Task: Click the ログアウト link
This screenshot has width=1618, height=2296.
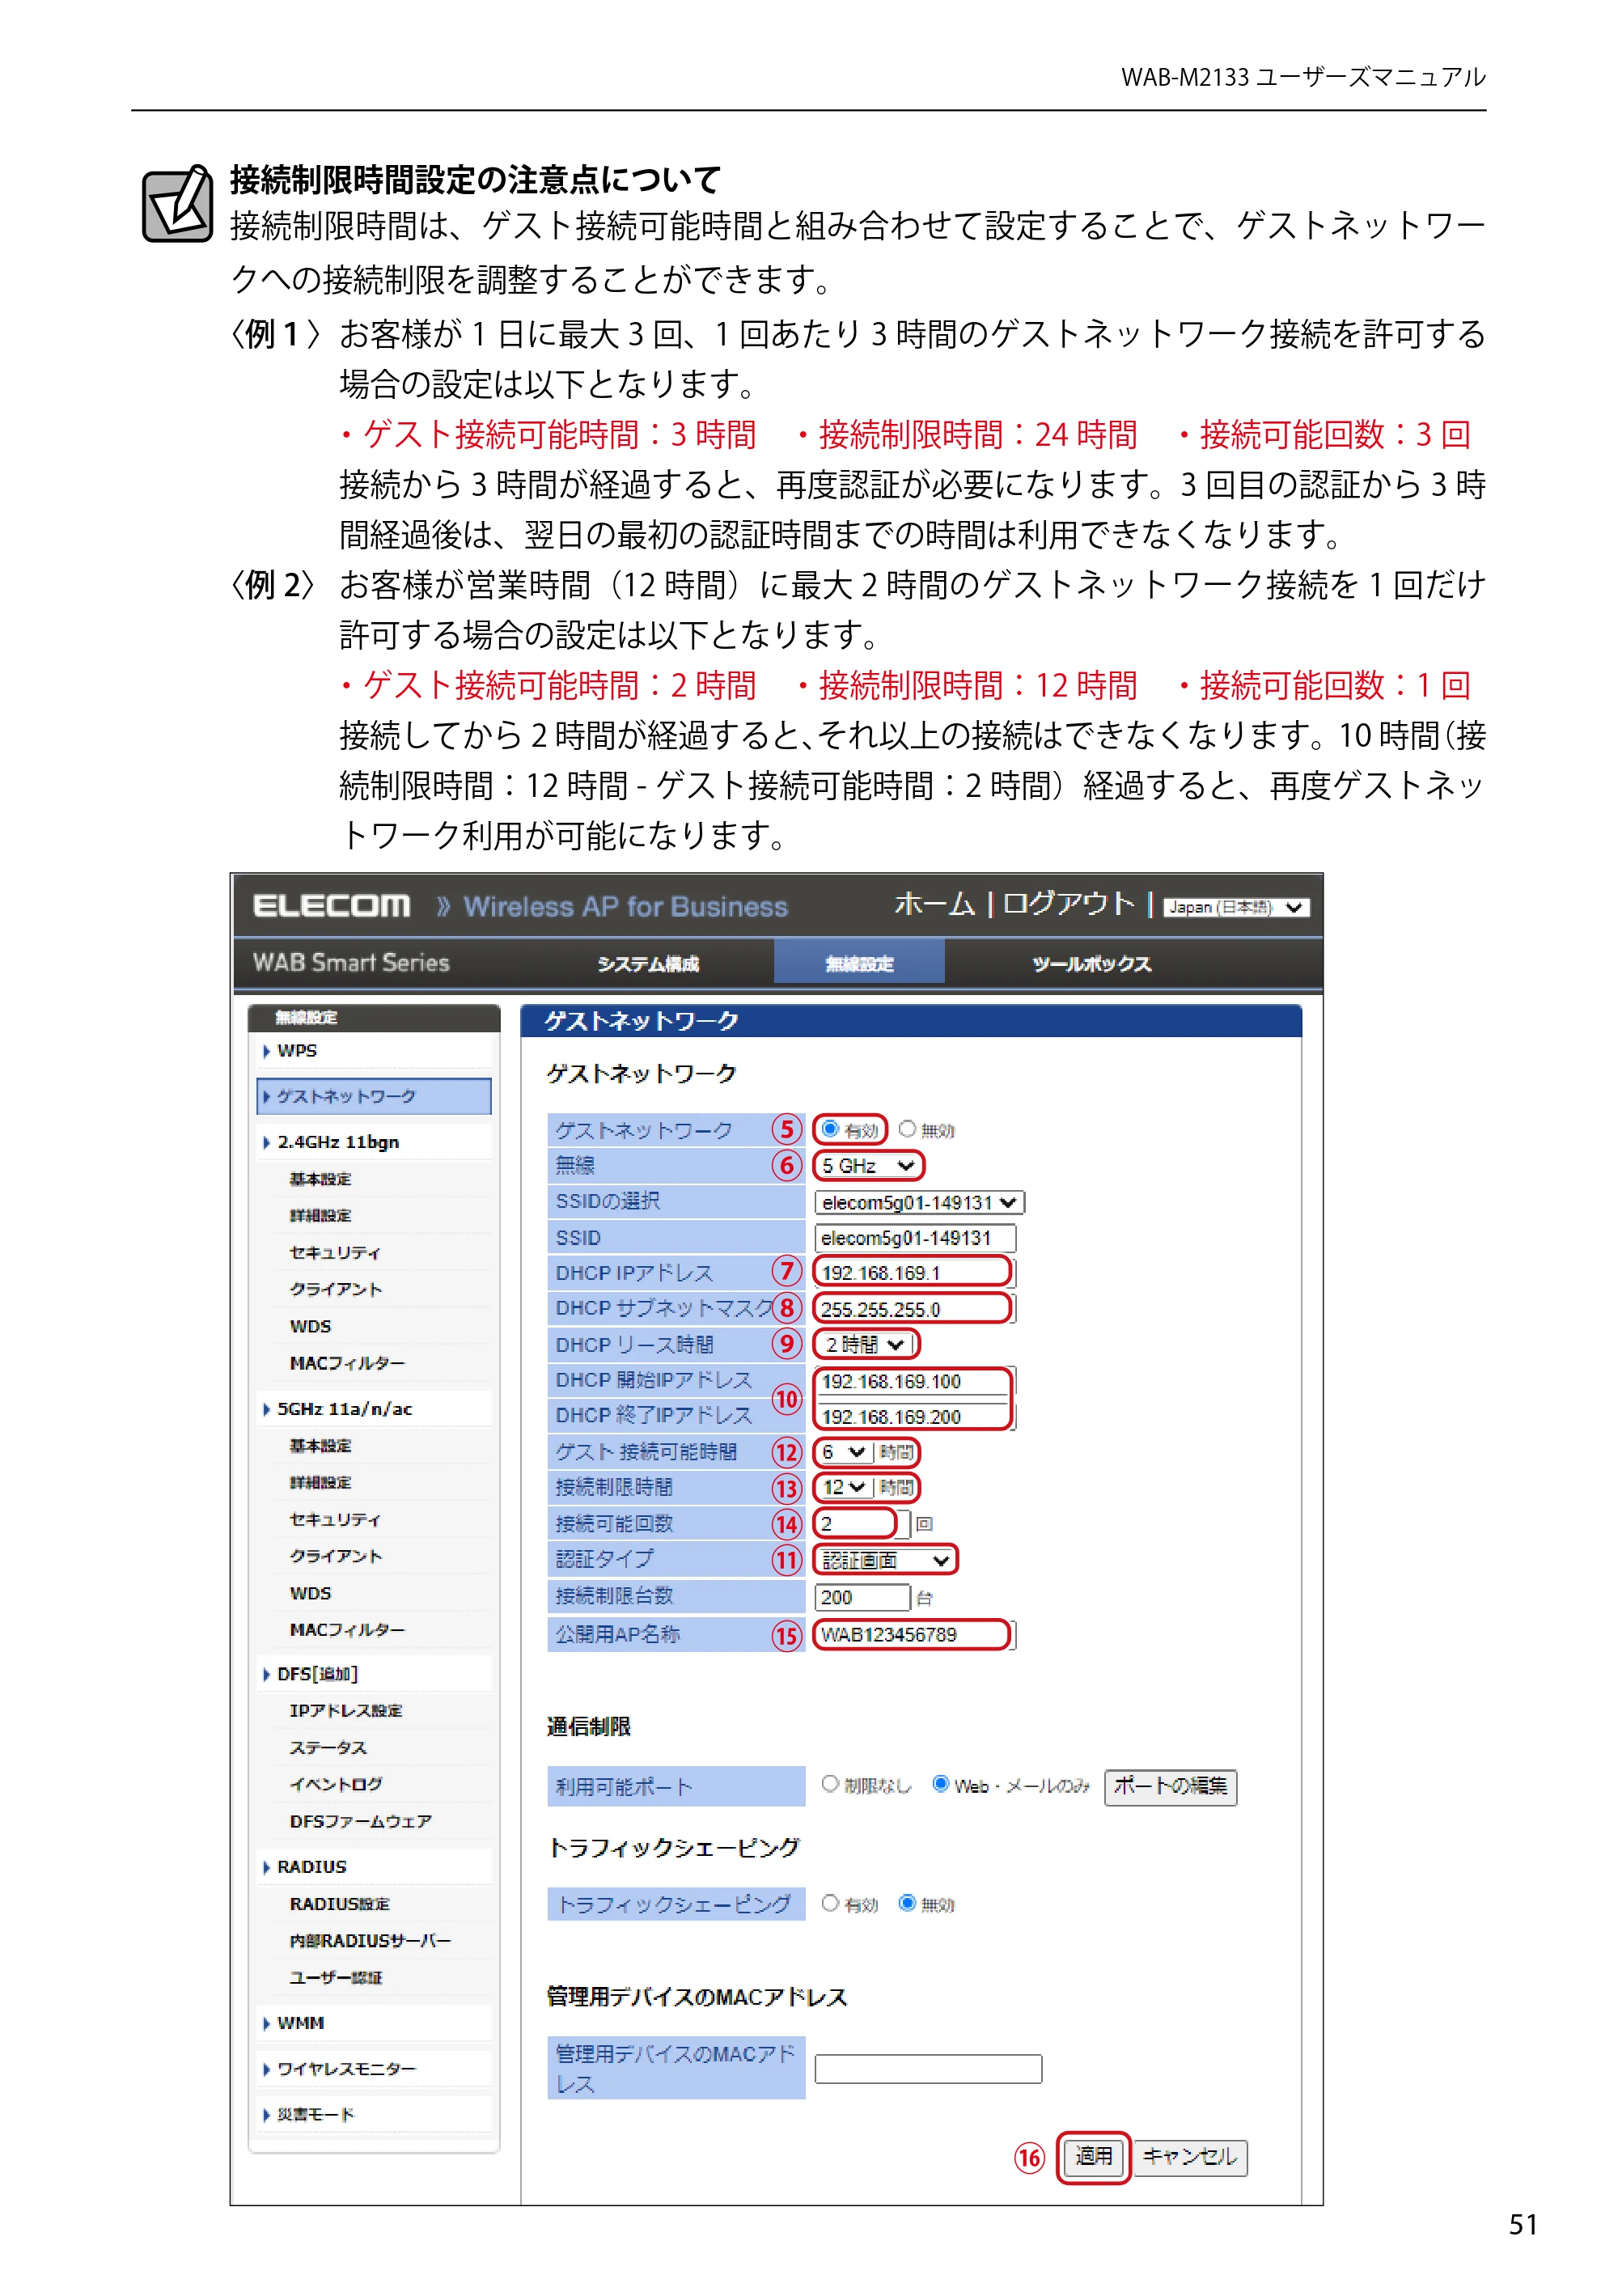Action: coord(1068,904)
